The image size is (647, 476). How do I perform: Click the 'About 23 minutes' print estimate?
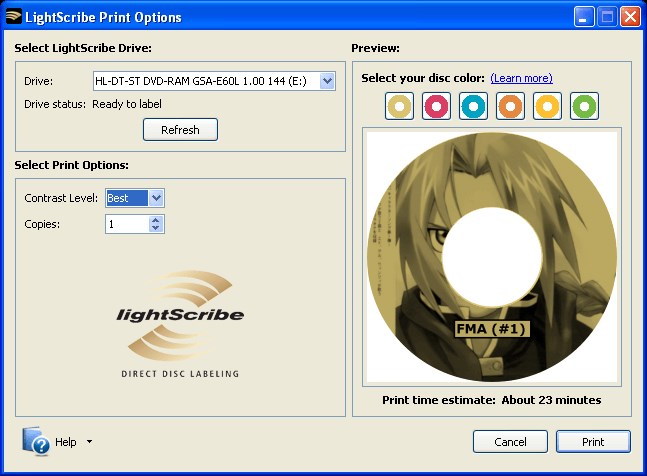point(551,400)
